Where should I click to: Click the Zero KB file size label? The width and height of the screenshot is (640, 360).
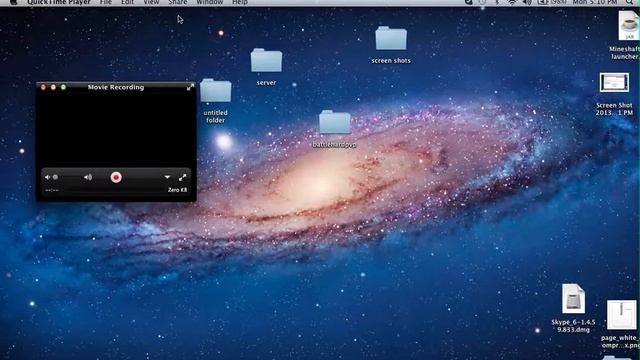click(x=177, y=190)
